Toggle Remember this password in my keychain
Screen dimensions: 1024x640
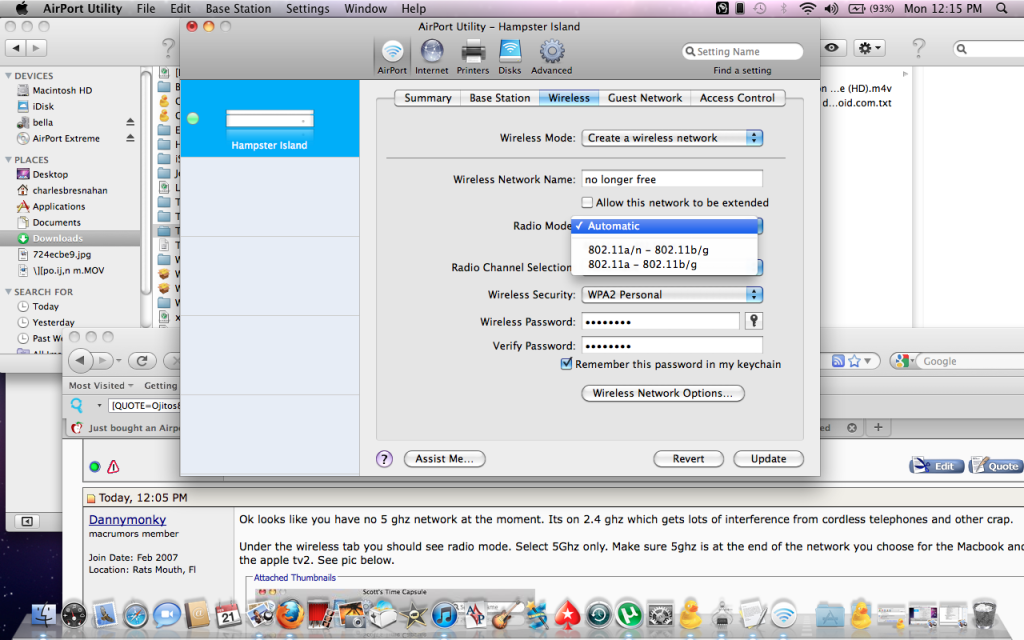(566, 364)
